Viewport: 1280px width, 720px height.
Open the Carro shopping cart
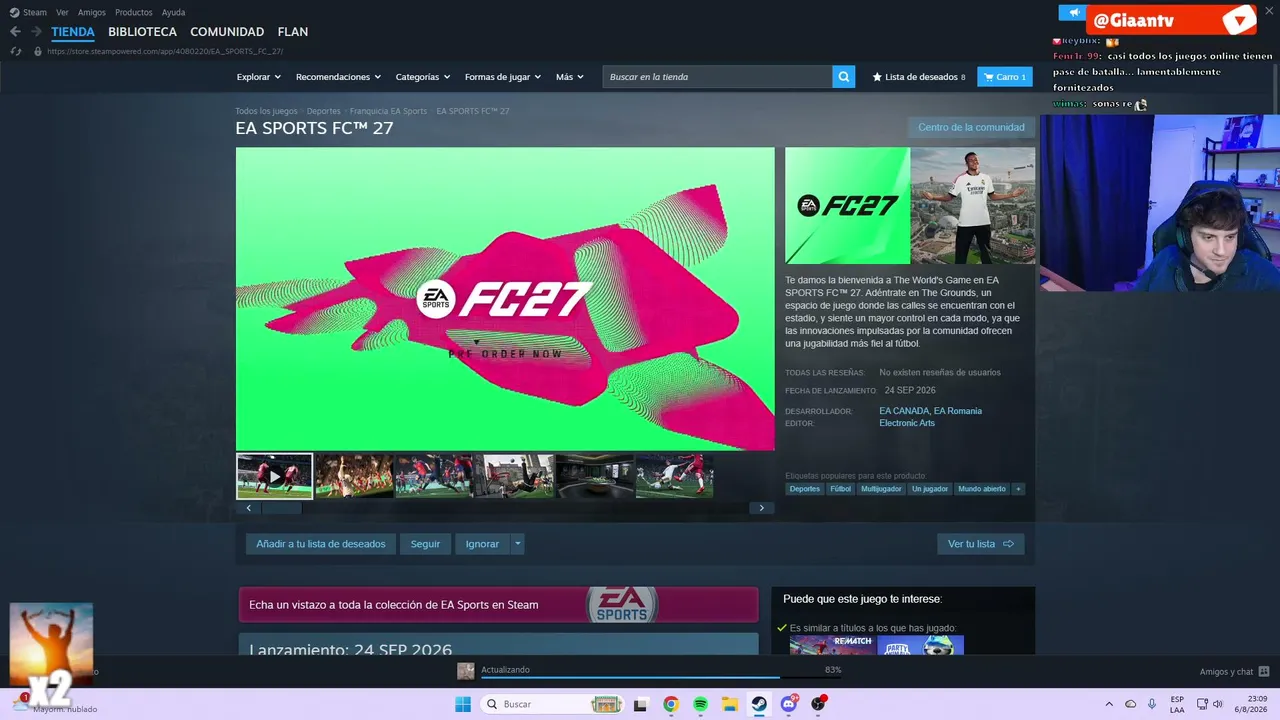click(1005, 77)
